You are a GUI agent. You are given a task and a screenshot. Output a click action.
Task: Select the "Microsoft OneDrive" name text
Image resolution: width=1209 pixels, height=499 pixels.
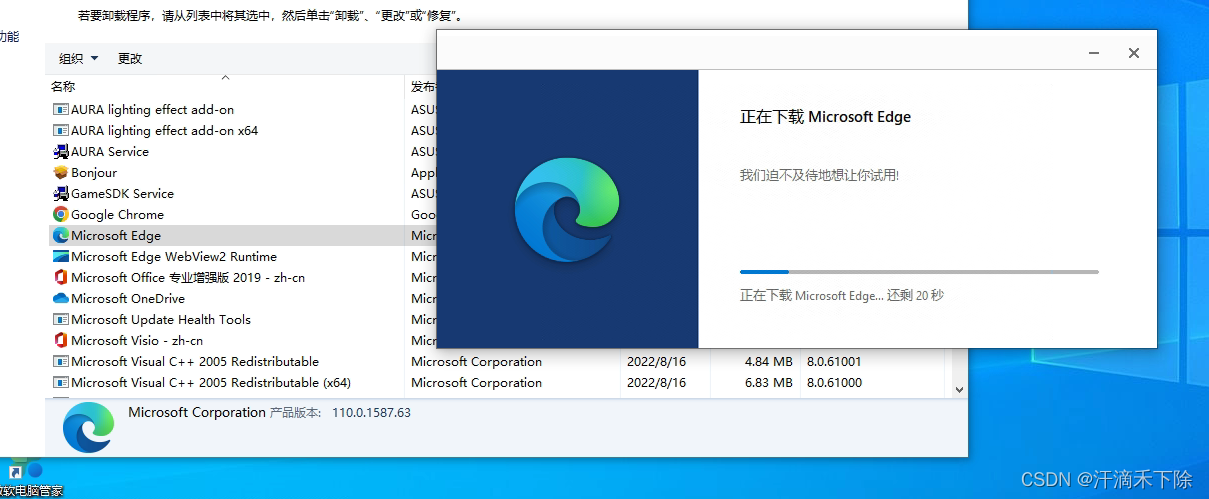coord(128,299)
